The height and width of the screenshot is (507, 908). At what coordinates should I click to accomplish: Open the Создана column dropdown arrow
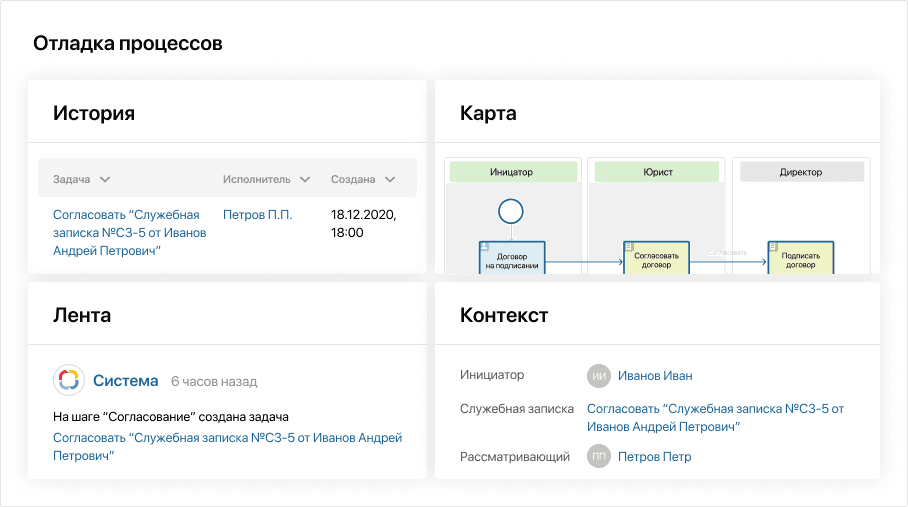(389, 180)
